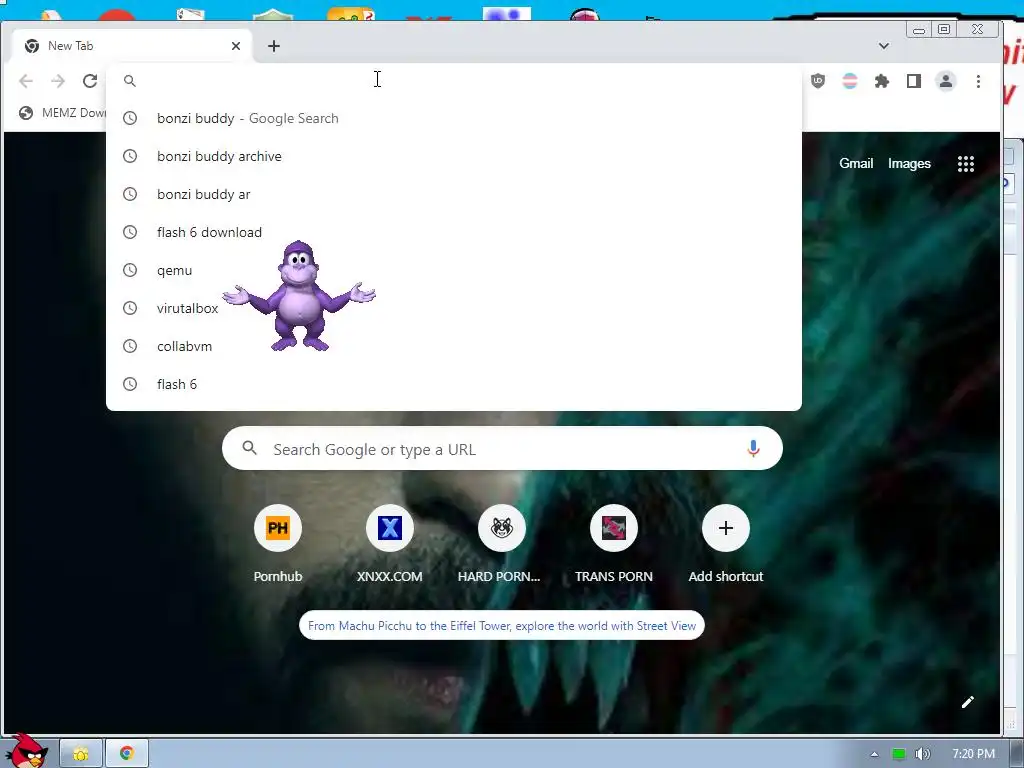Choose the 'qemu' suggestion

[453, 270]
